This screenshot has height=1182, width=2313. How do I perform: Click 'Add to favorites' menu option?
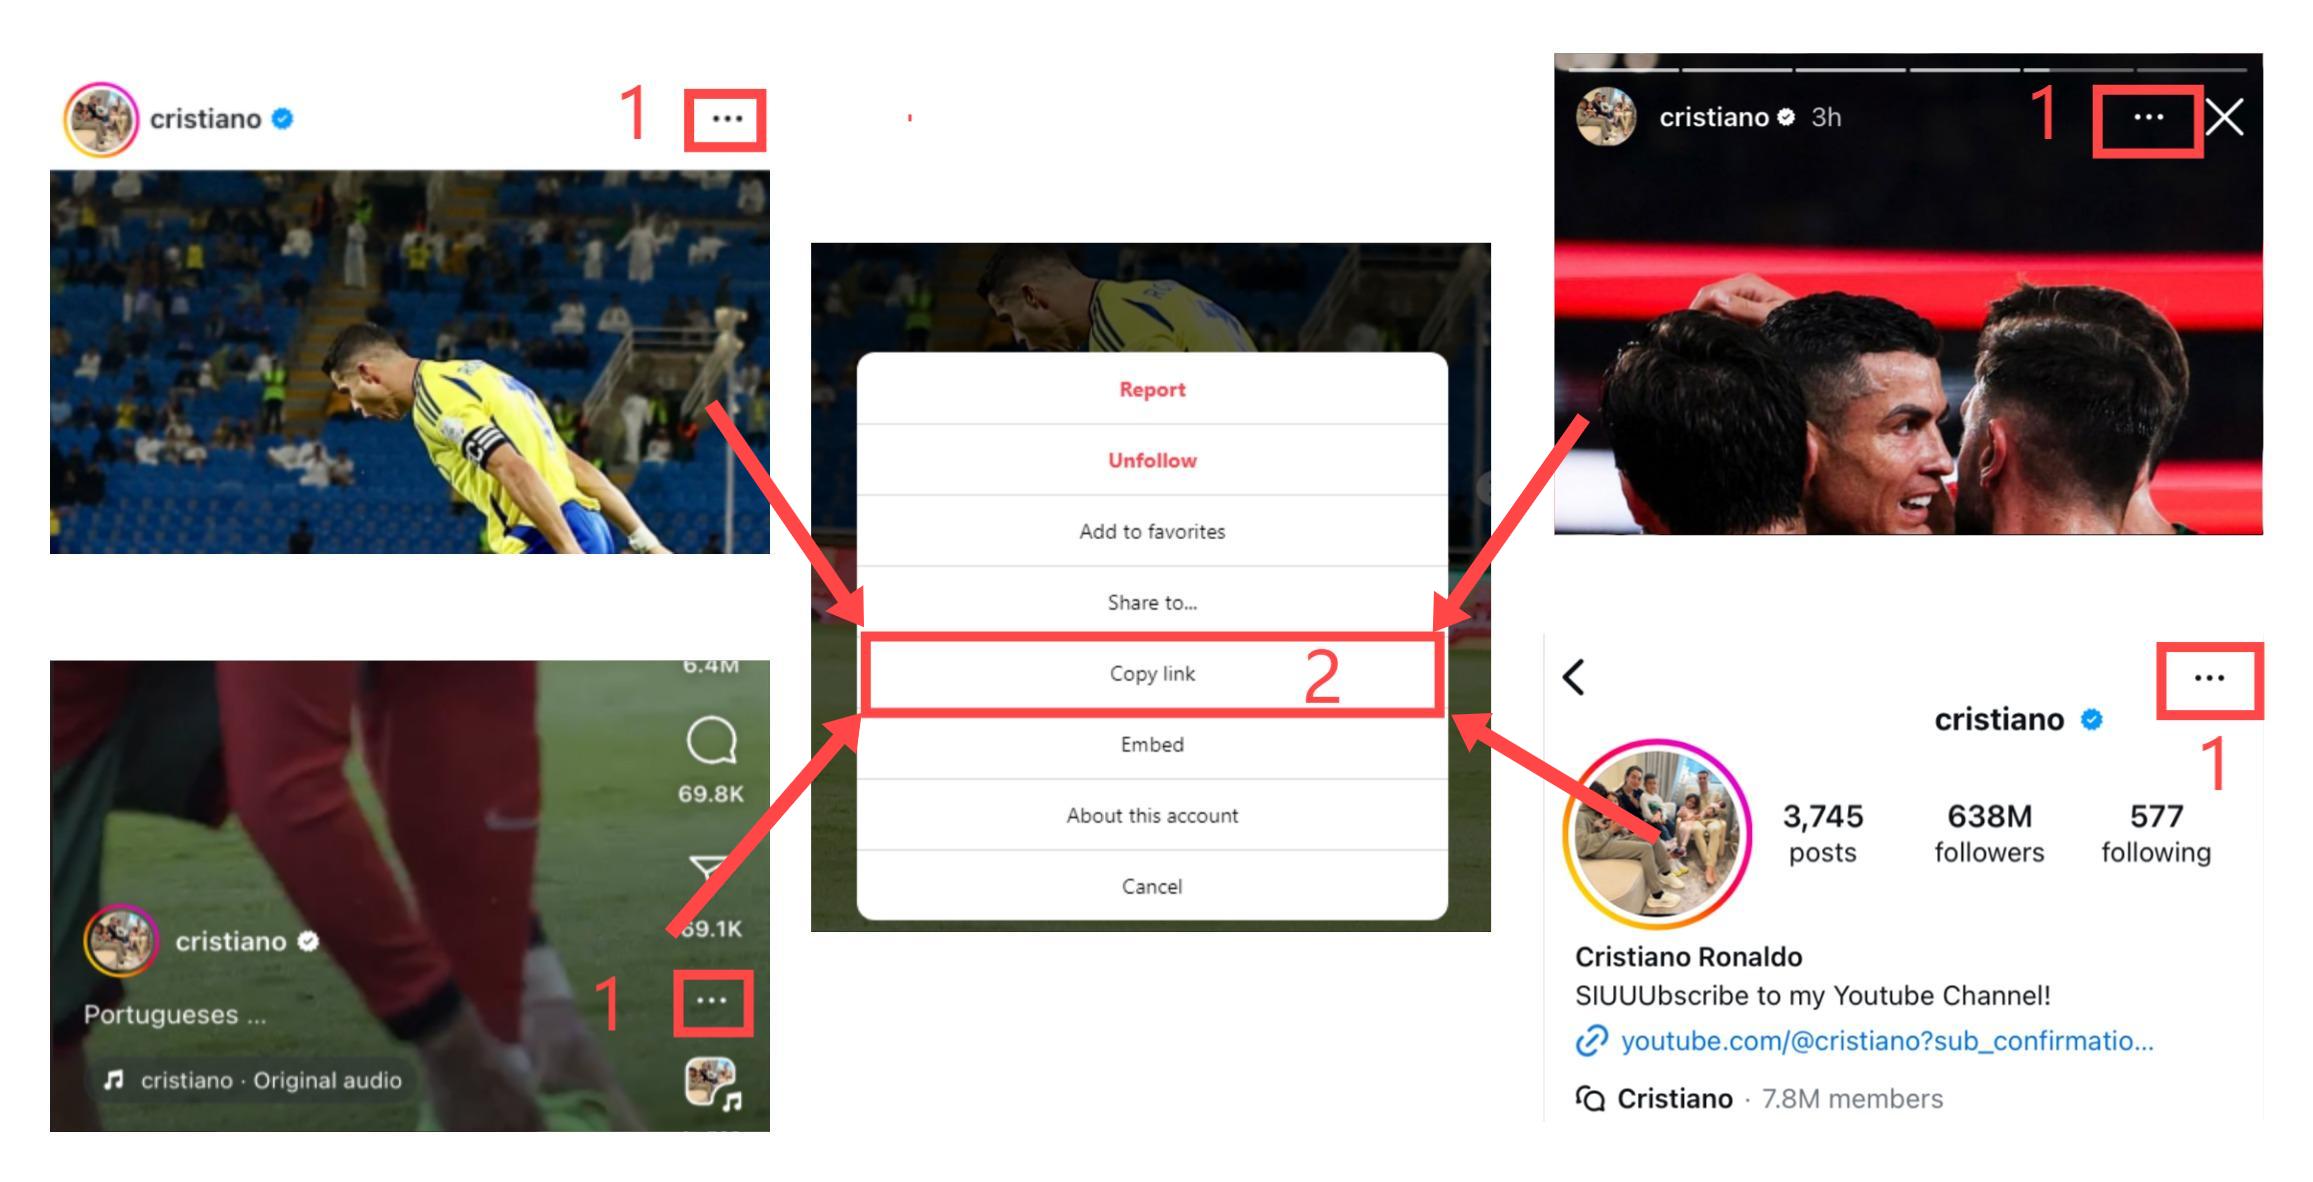[x=1151, y=531]
